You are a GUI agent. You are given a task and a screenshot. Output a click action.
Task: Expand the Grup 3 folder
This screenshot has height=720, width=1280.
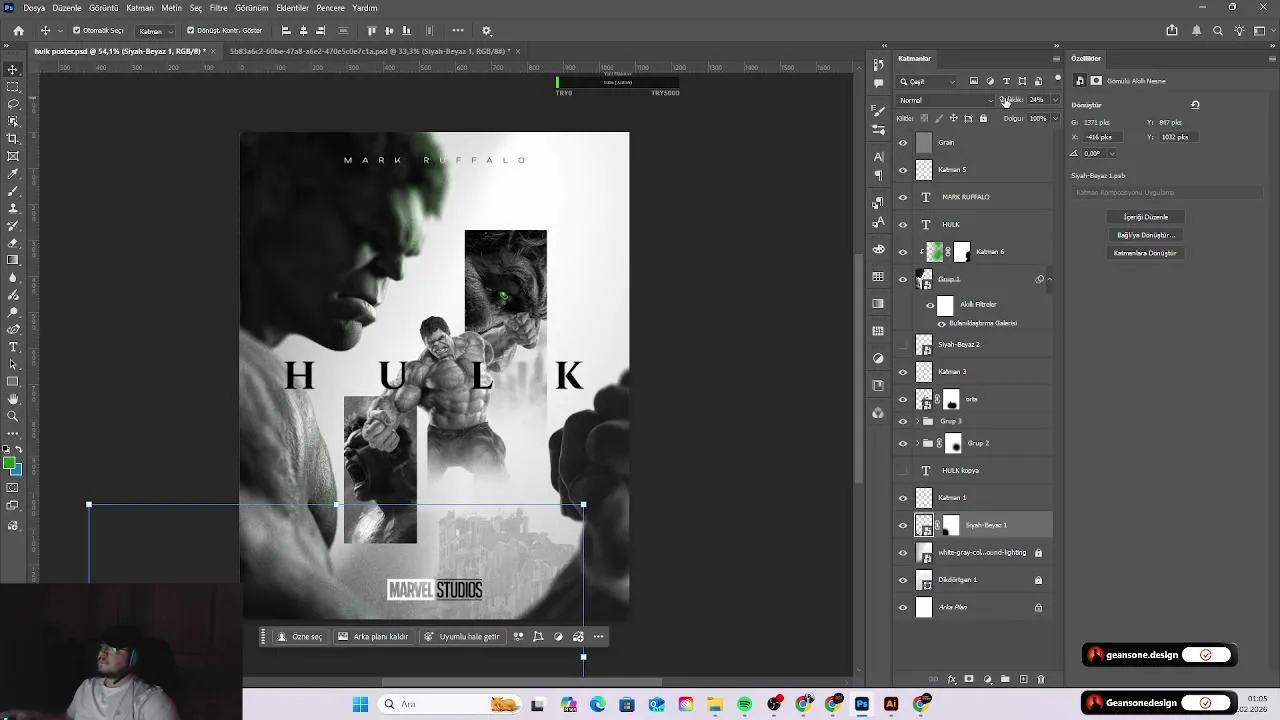(x=918, y=422)
